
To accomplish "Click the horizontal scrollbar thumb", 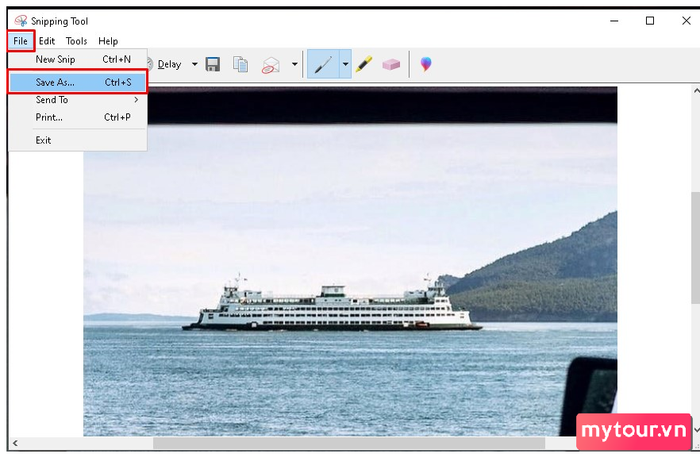I will pos(349,443).
